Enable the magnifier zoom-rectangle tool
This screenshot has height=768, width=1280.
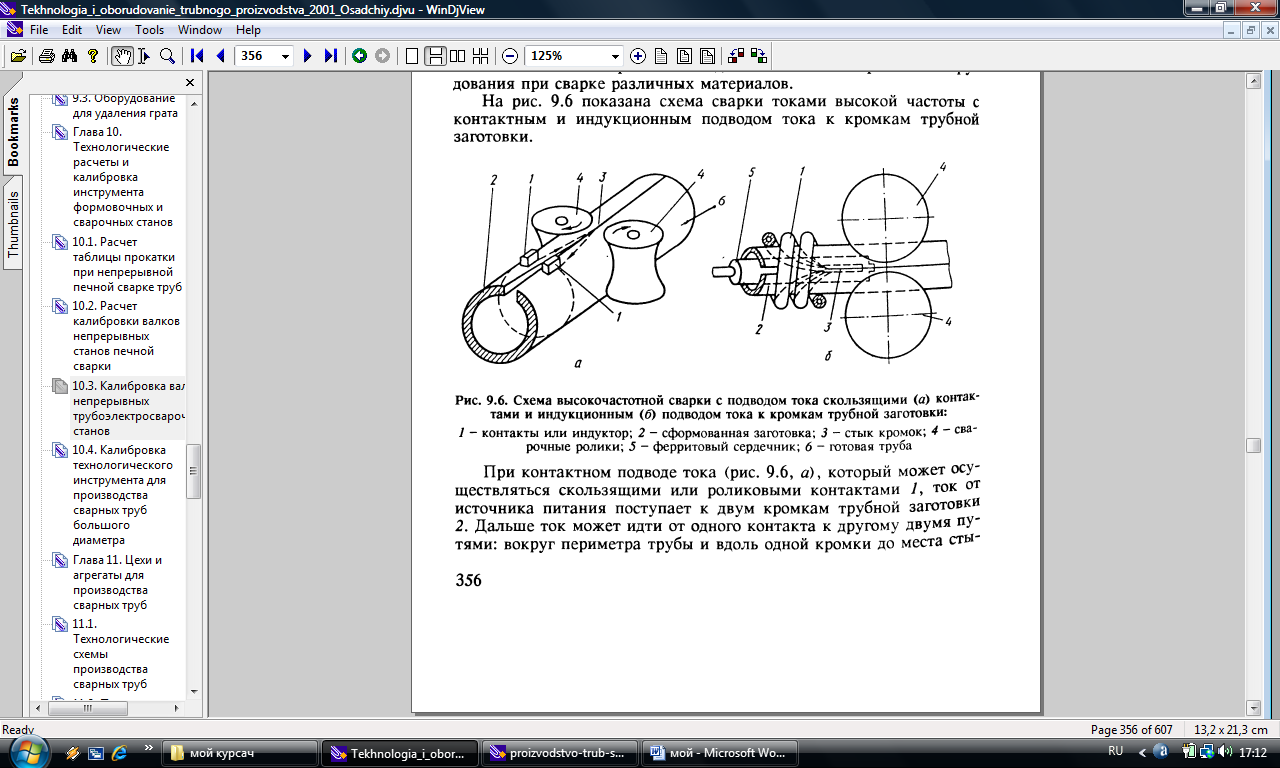[168, 56]
